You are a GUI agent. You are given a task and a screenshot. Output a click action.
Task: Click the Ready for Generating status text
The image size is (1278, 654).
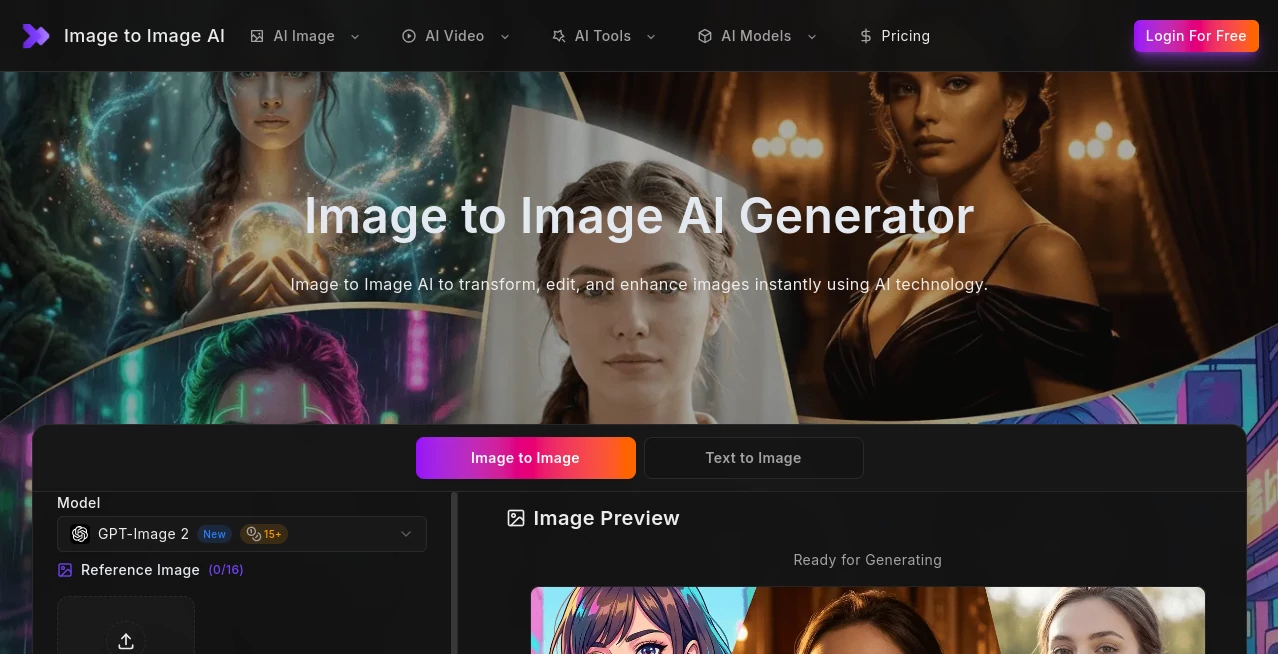[x=867, y=560]
